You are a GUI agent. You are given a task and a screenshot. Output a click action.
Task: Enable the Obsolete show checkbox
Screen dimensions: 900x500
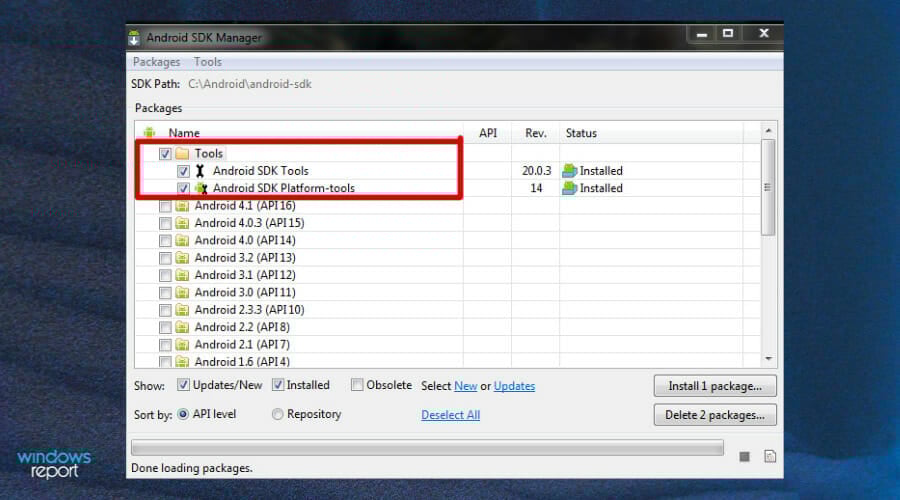point(357,385)
